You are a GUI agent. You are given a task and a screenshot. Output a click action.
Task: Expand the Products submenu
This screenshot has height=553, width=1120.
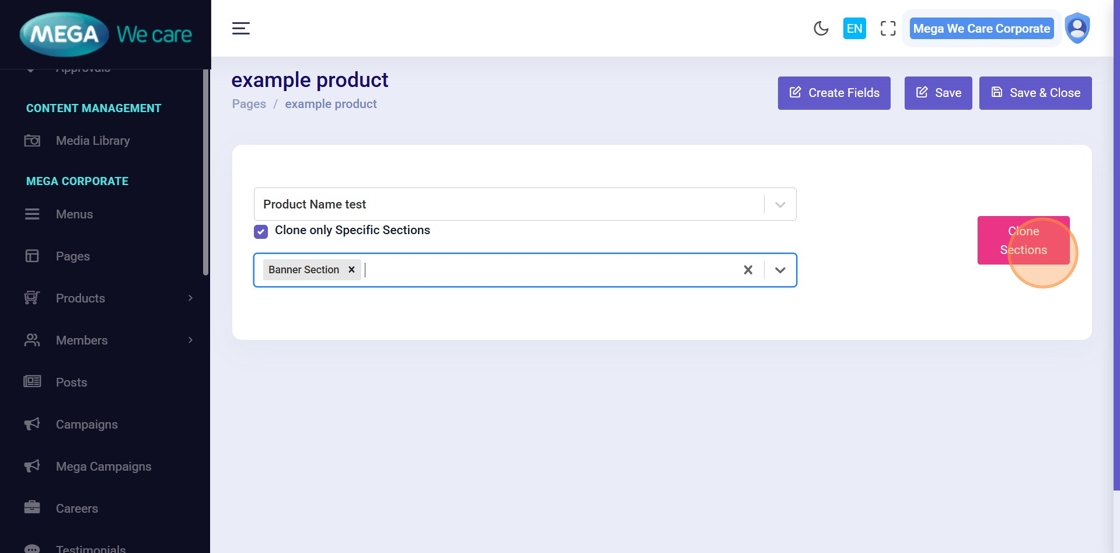click(190, 298)
